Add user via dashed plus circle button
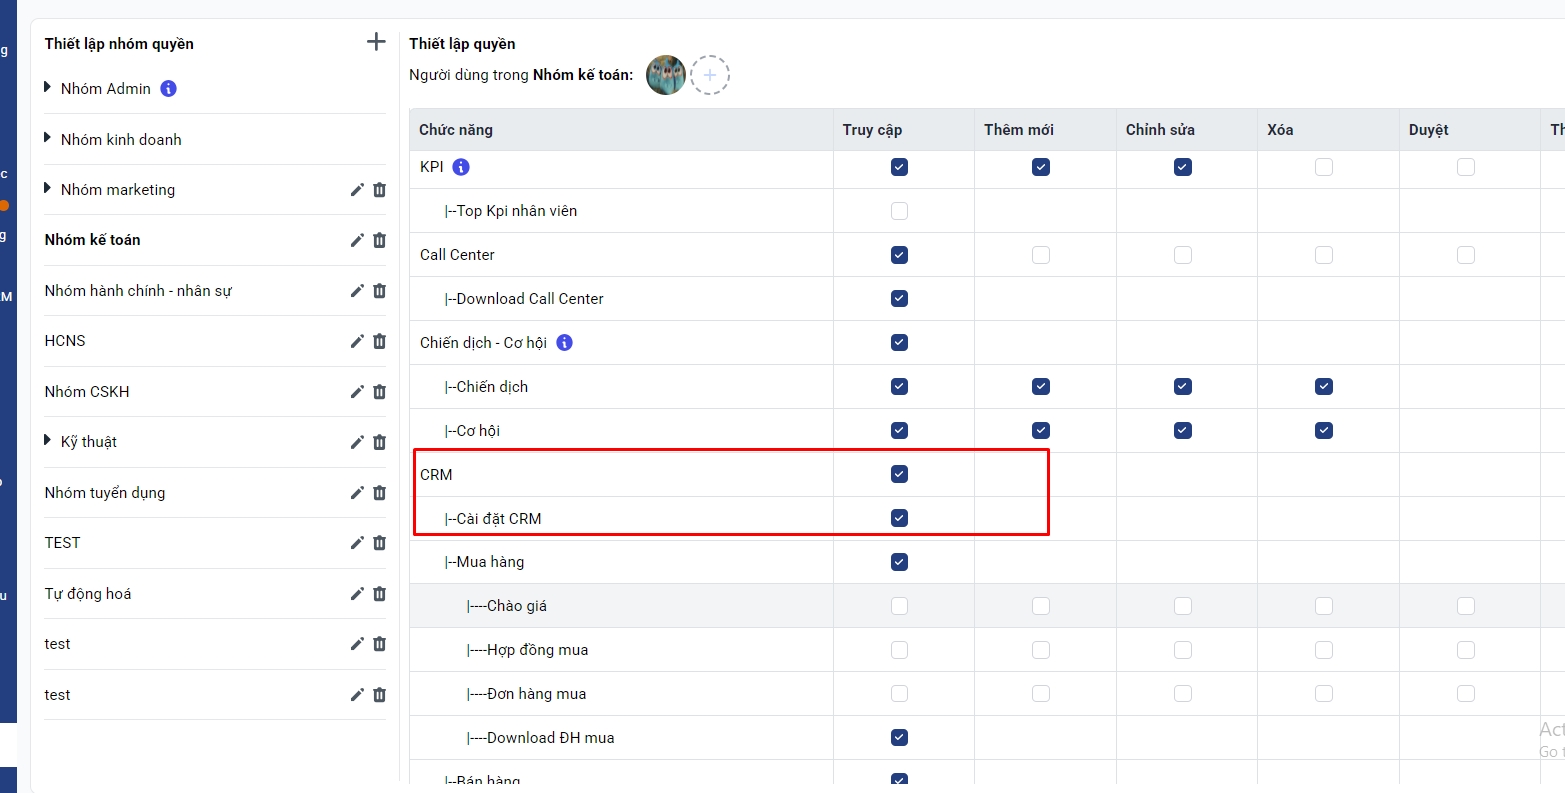The image size is (1565, 793). click(710, 75)
